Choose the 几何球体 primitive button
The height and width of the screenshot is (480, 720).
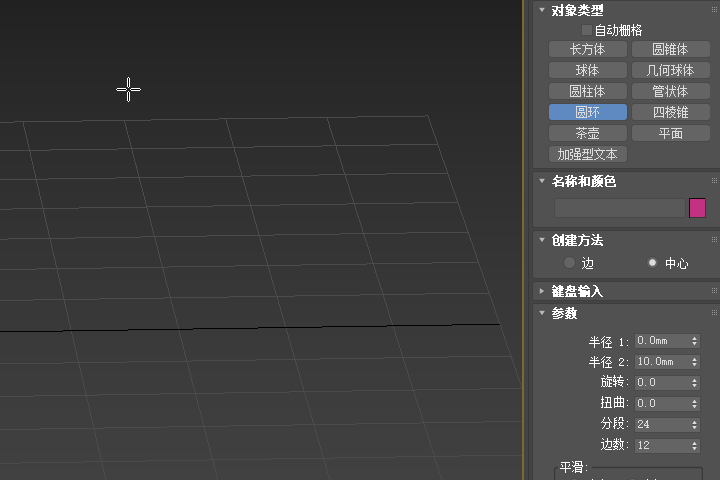671,70
